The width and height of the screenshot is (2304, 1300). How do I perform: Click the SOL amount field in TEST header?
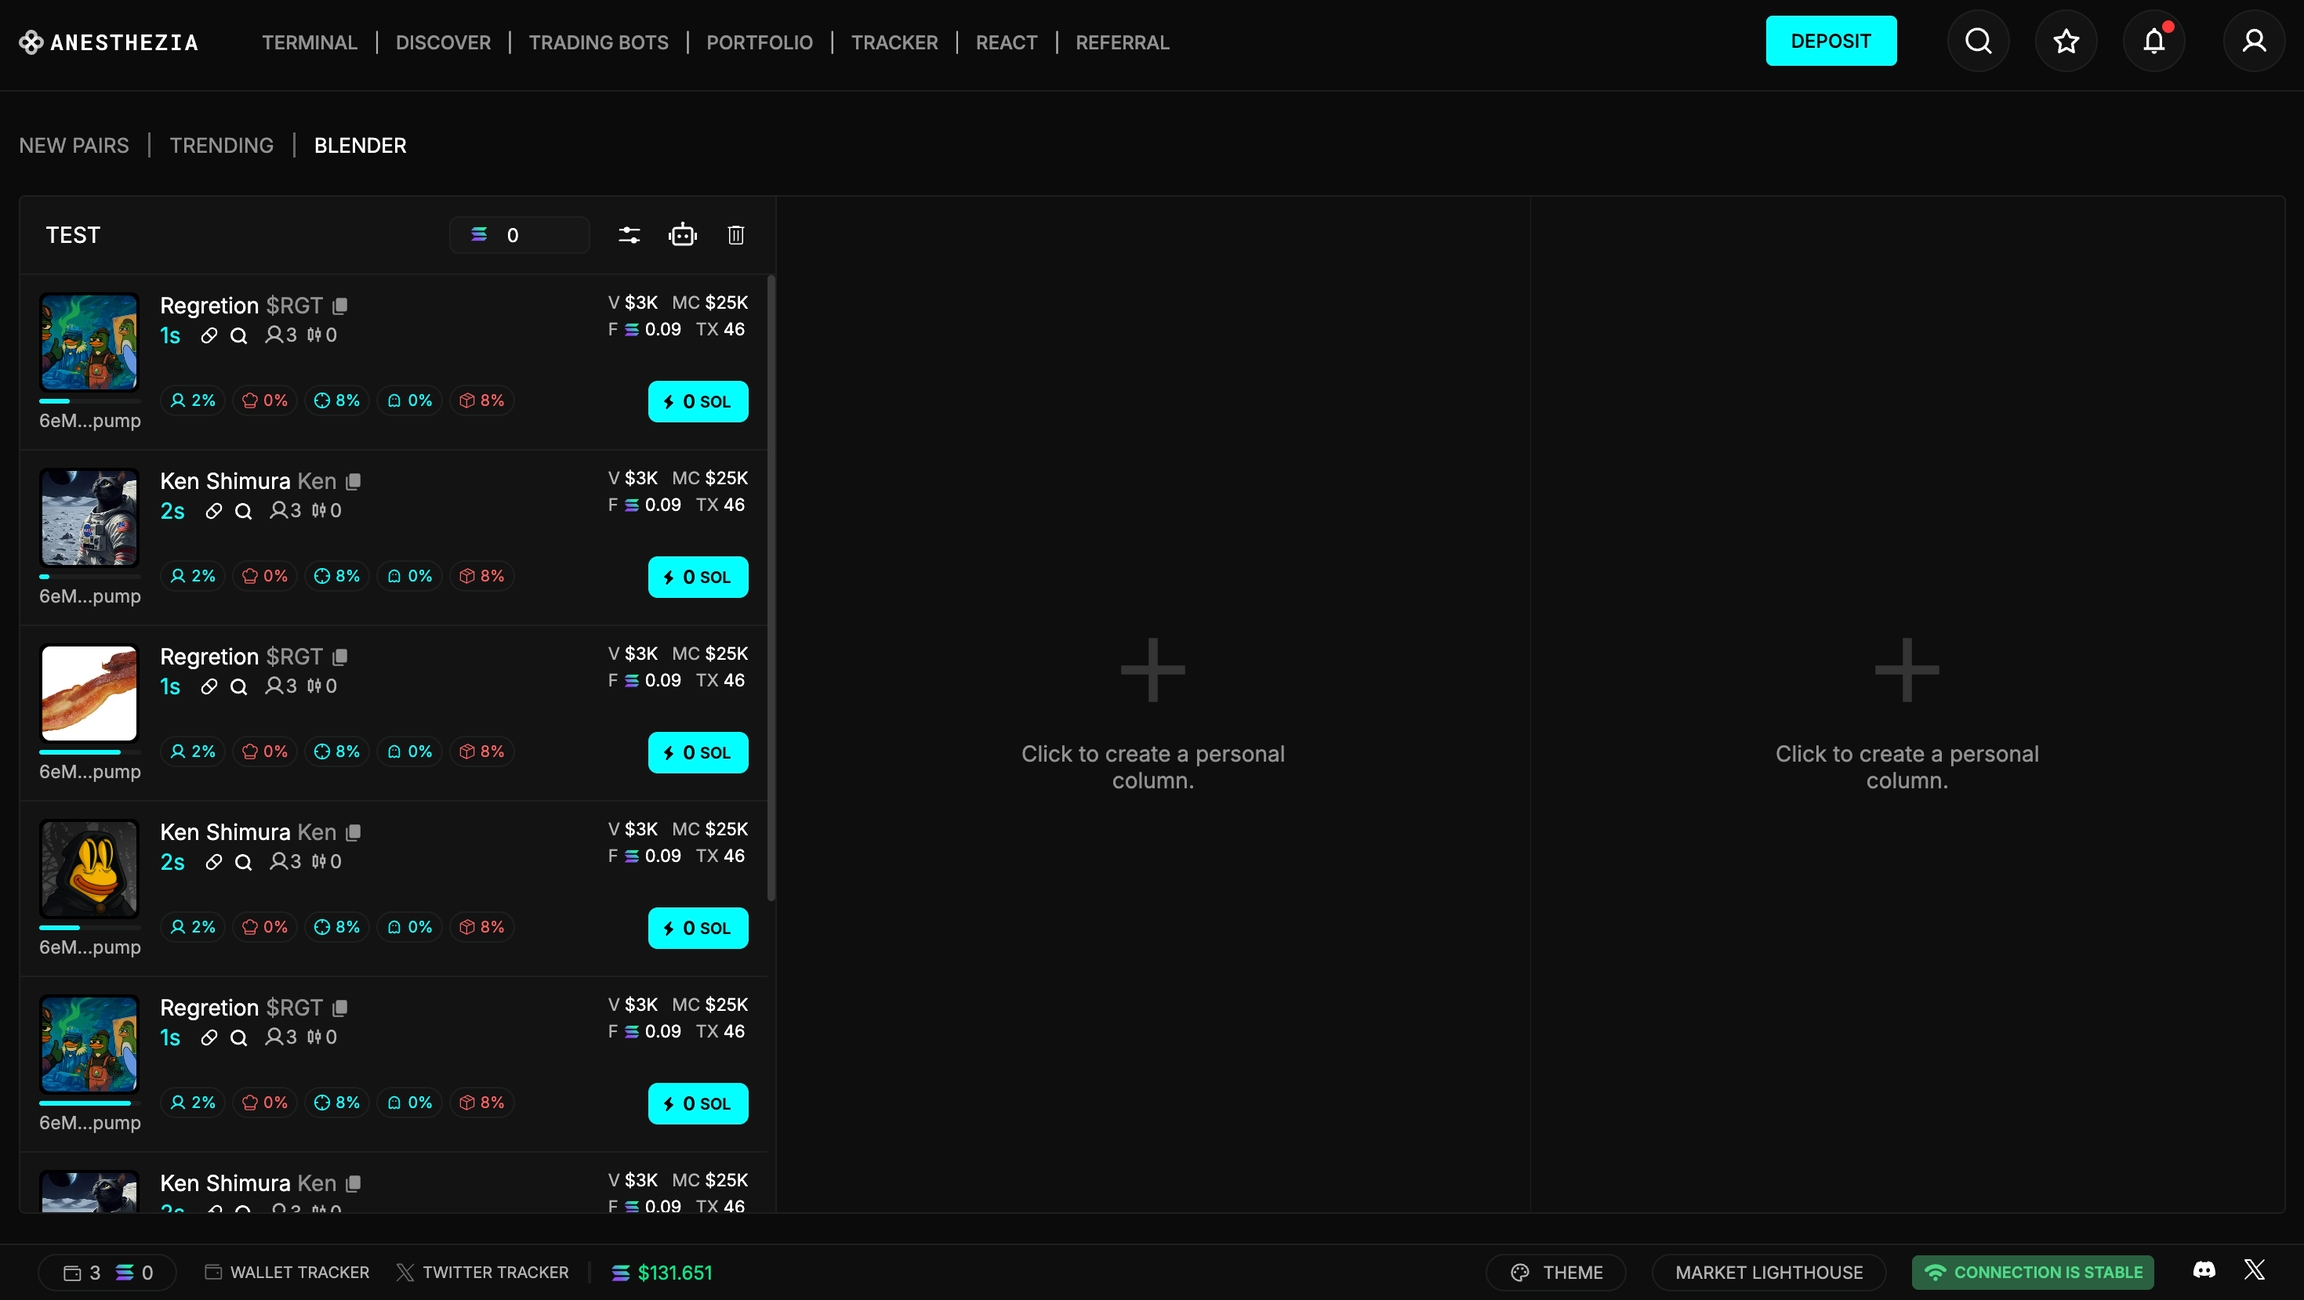coord(520,235)
